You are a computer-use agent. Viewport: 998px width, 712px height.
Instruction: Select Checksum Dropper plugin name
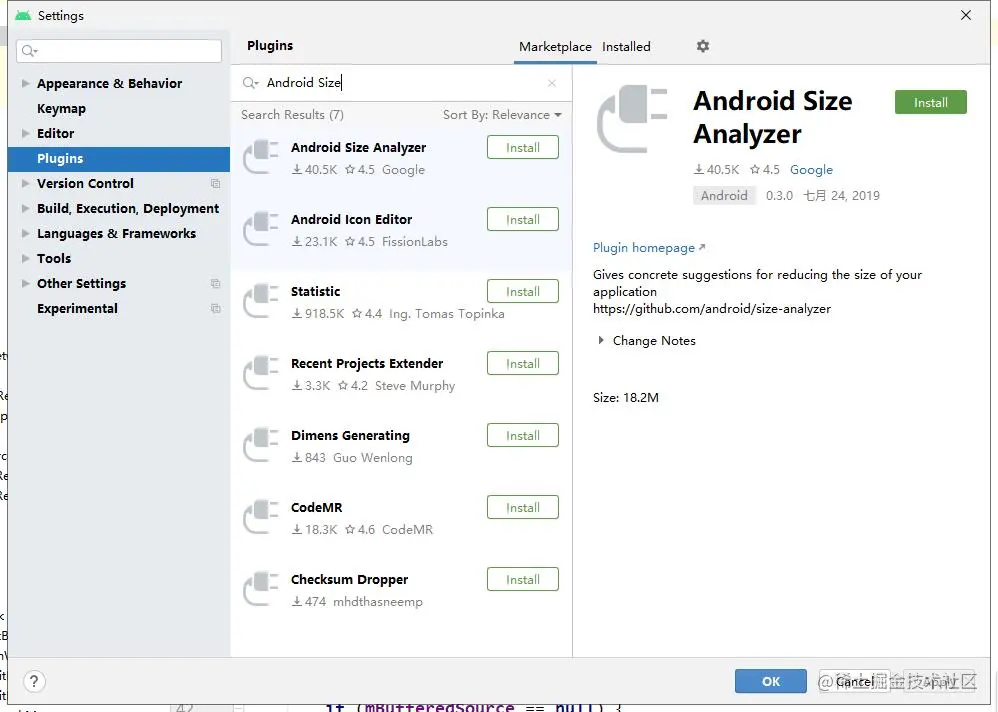[349, 580]
